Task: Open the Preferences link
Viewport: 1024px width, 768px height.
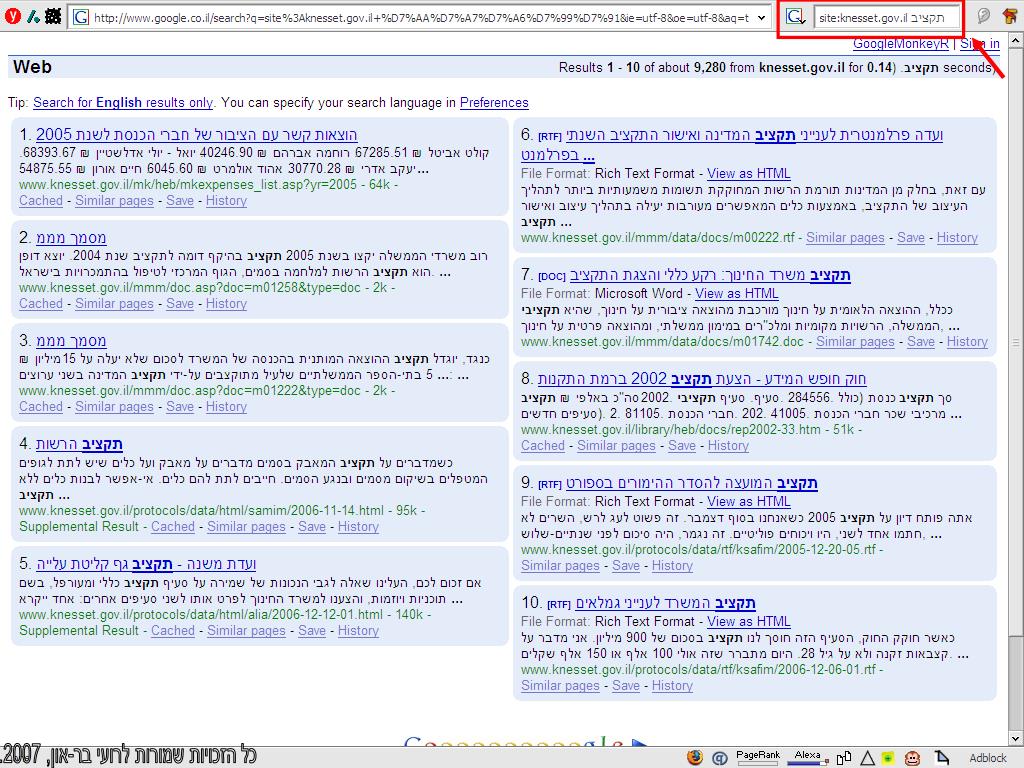Action: pos(494,103)
